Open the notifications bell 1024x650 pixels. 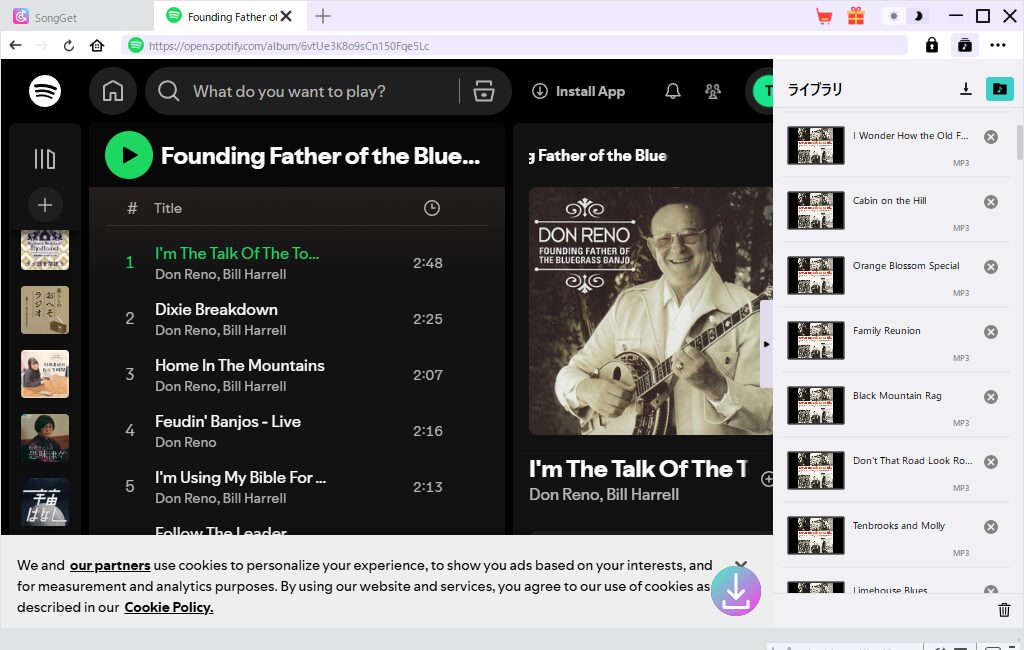(673, 91)
